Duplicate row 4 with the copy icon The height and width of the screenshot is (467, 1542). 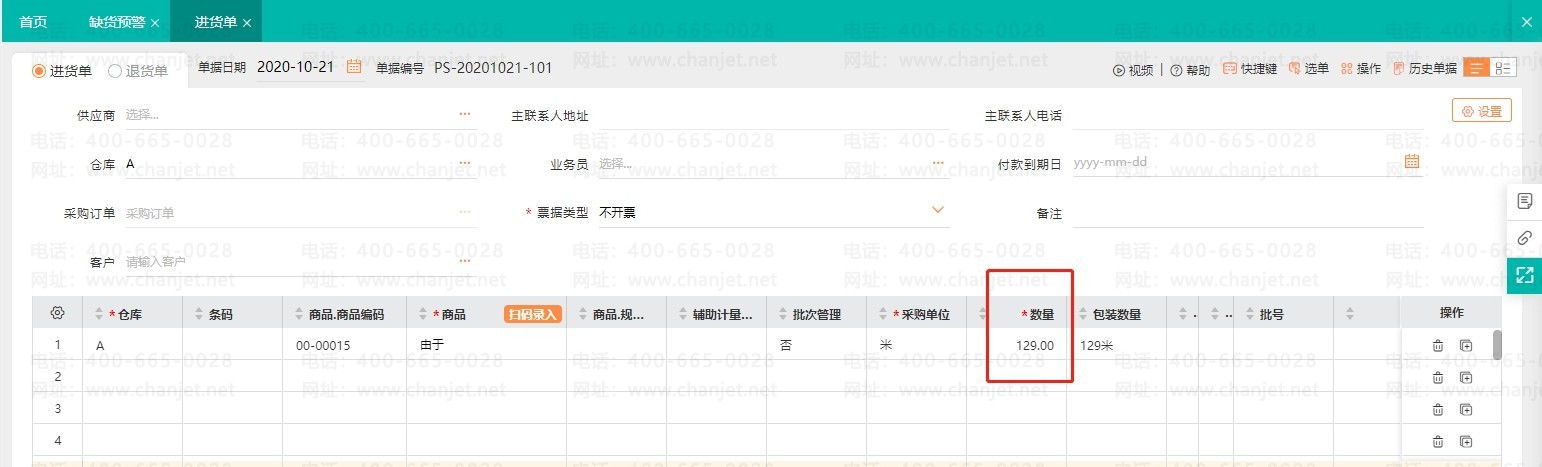1466,441
